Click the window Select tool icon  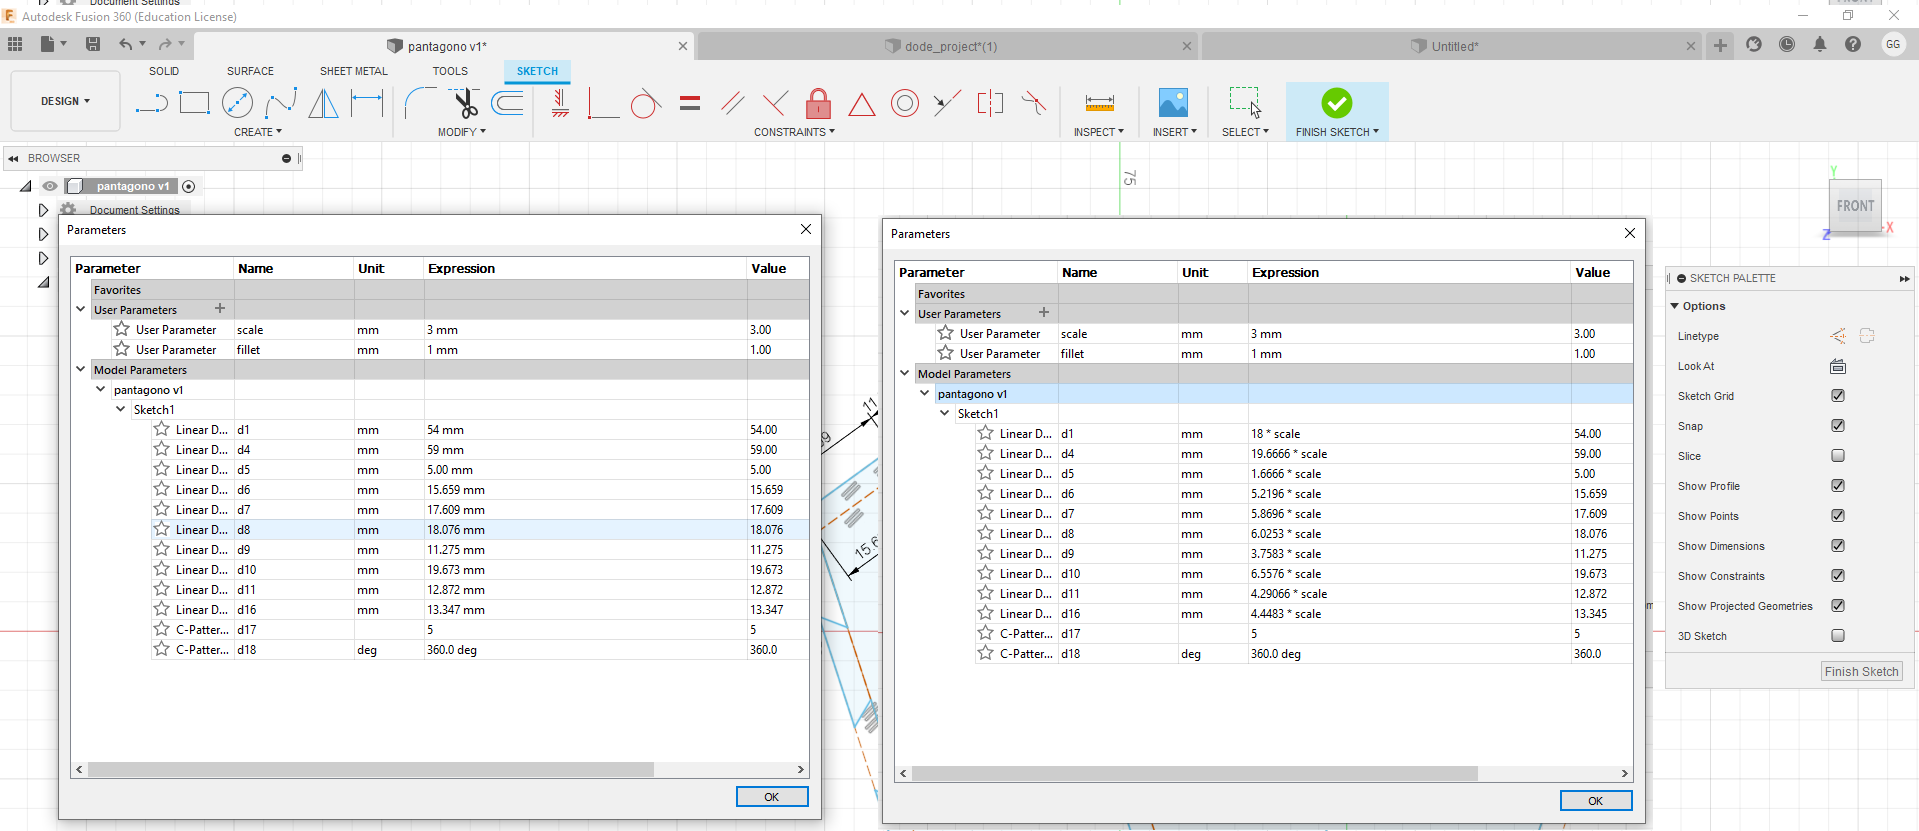[1245, 103]
